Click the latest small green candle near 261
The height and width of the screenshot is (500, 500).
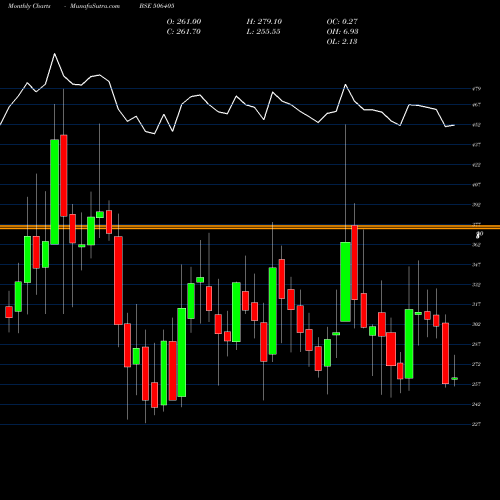pos(454,379)
